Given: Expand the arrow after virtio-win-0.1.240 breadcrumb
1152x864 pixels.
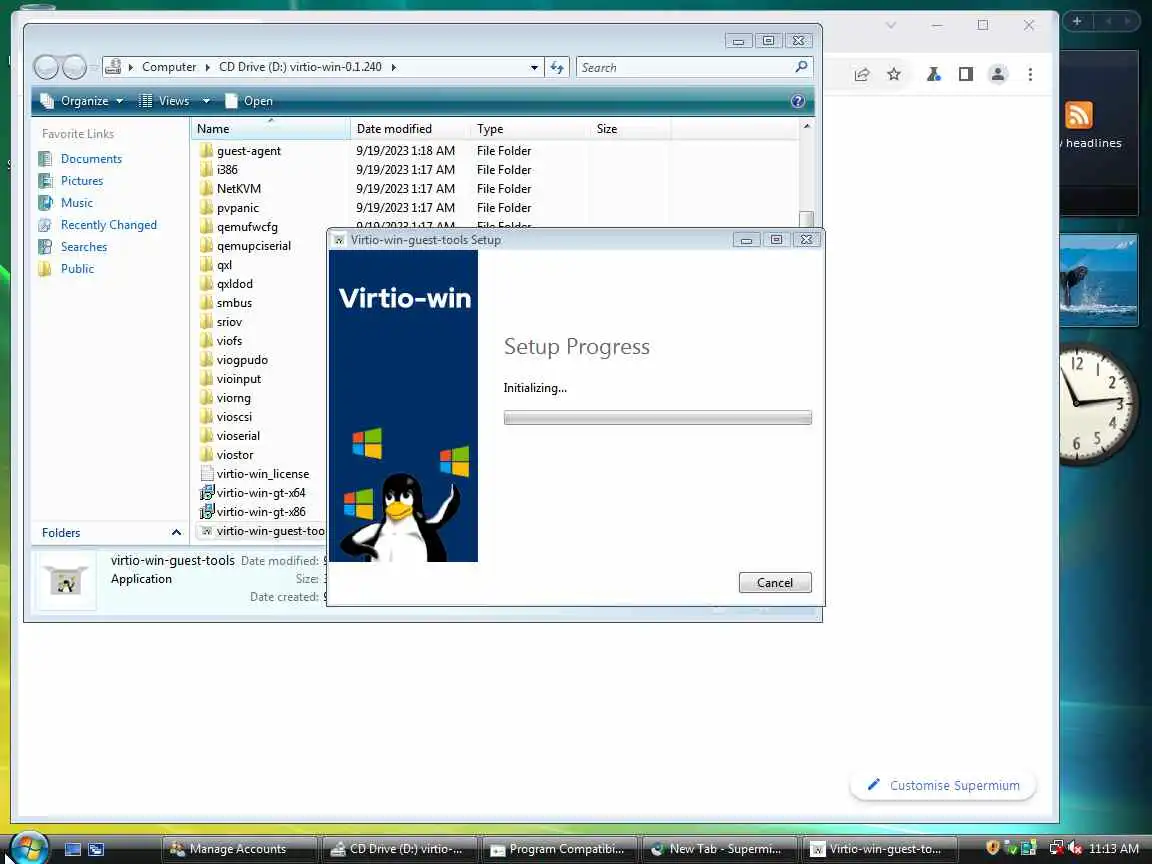Looking at the screenshot, I should tap(394, 68).
